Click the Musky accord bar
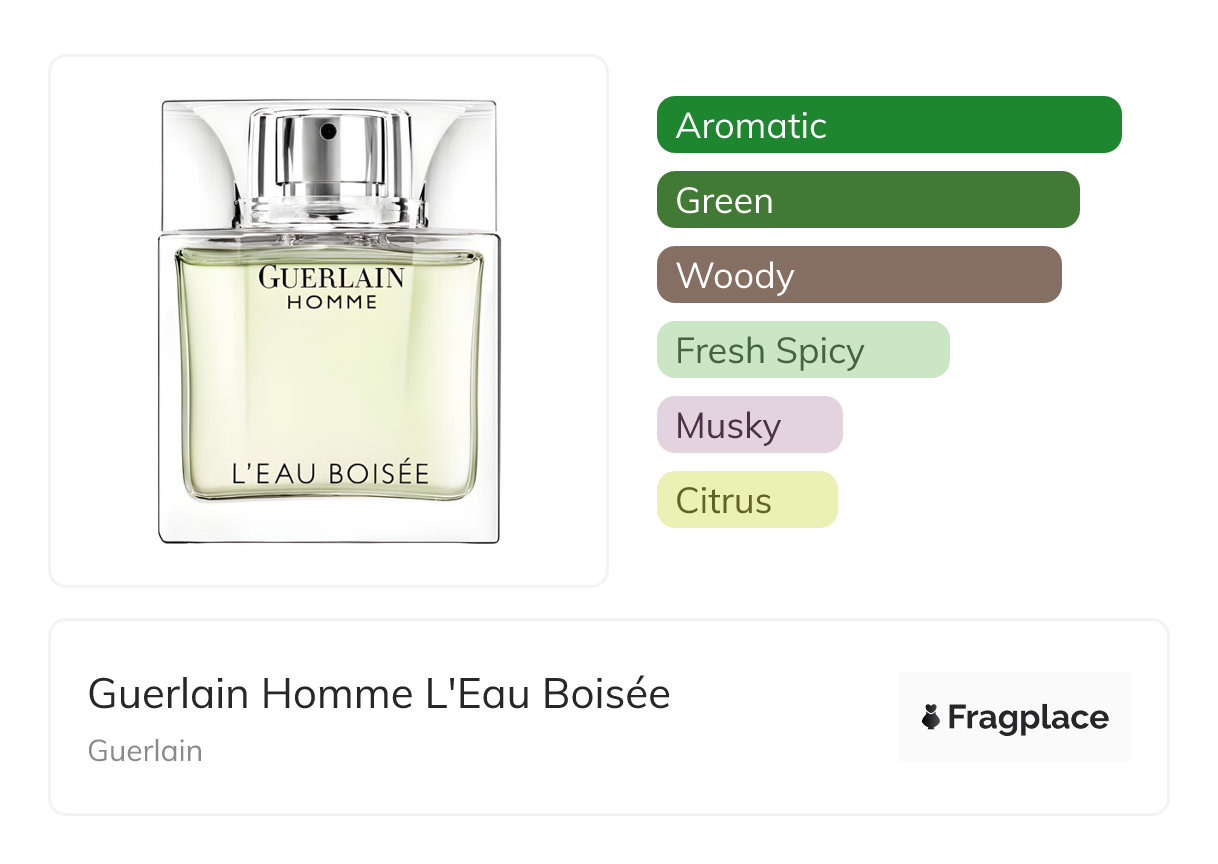 749,425
